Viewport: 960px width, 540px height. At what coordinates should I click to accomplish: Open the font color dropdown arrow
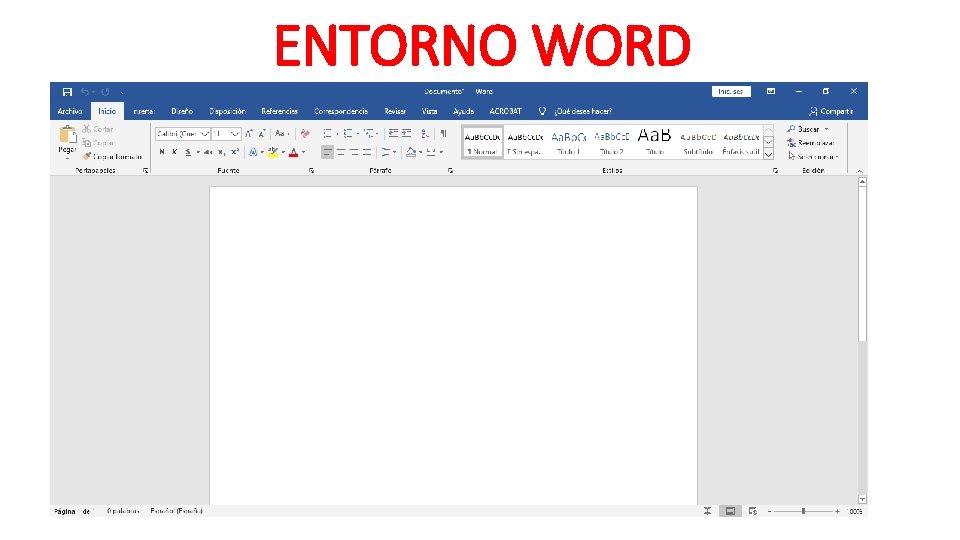(x=304, y=152)
